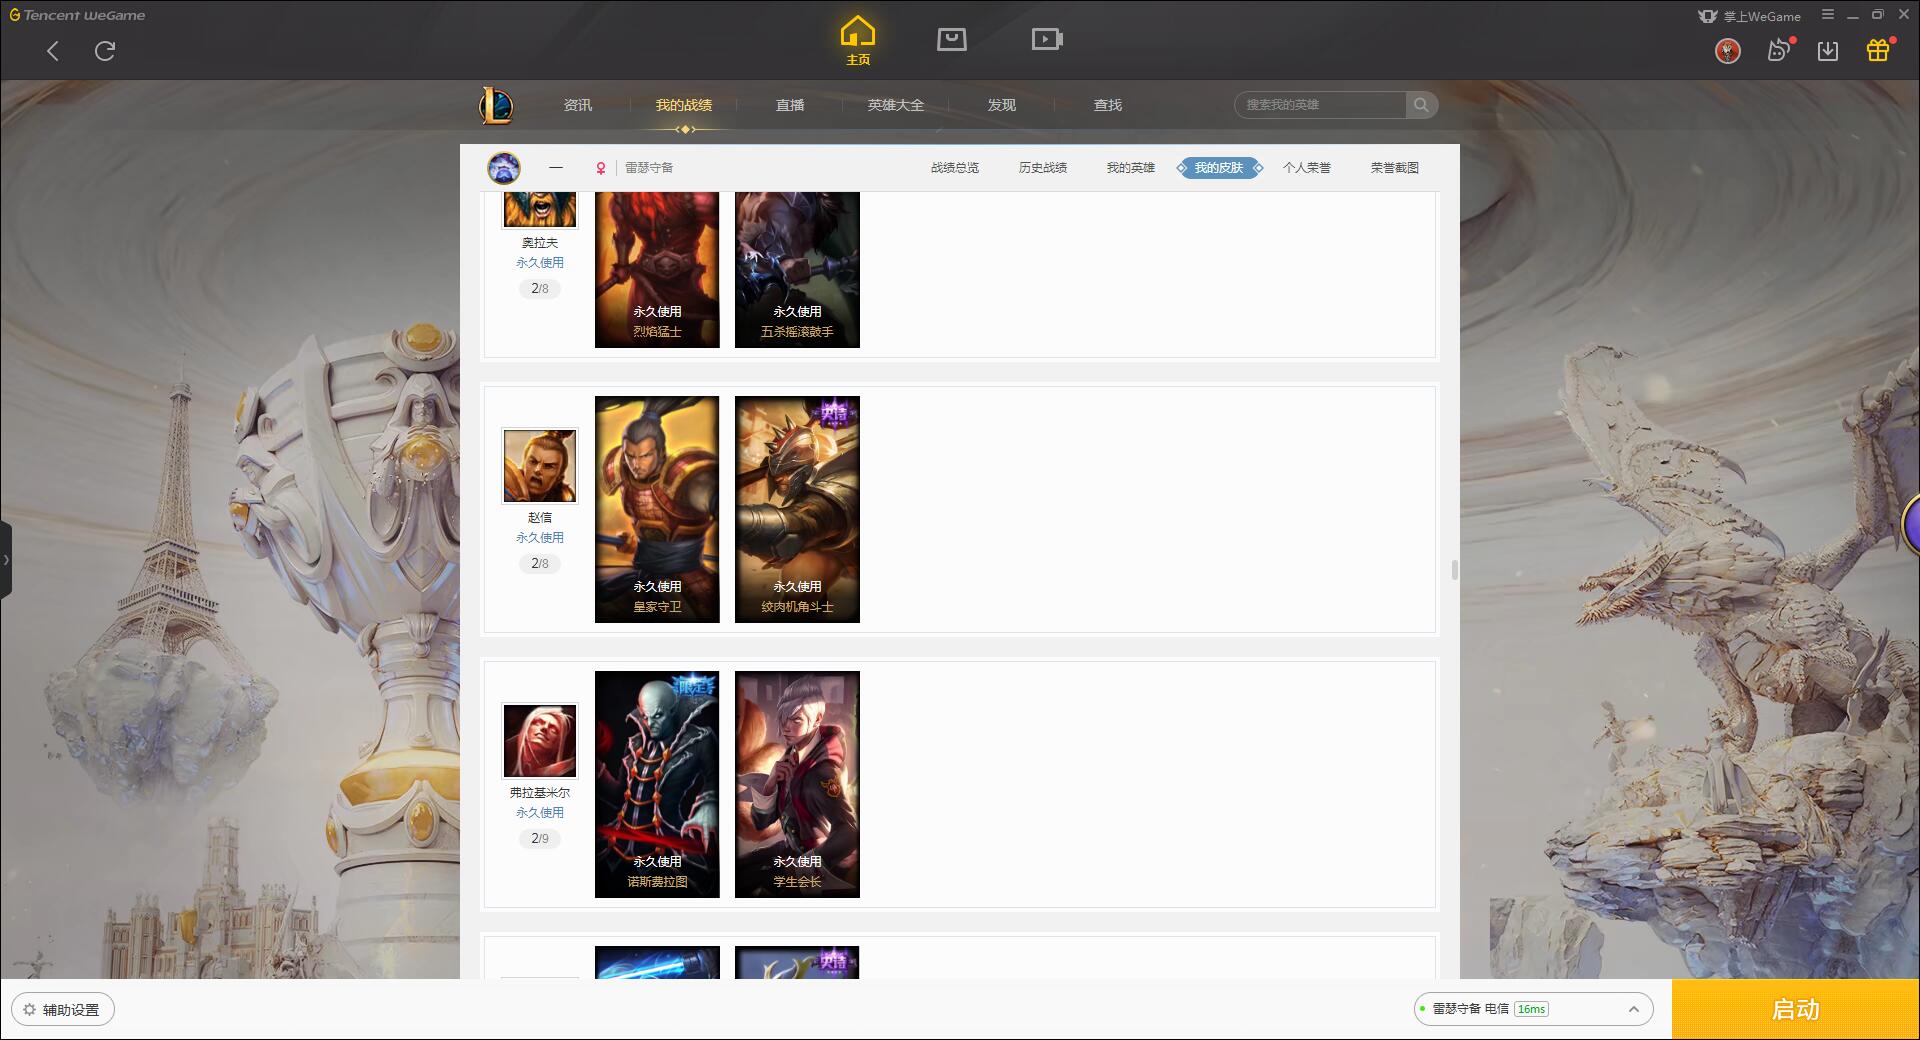Click the 弗拉基米尔 champion name

(540, 793)
